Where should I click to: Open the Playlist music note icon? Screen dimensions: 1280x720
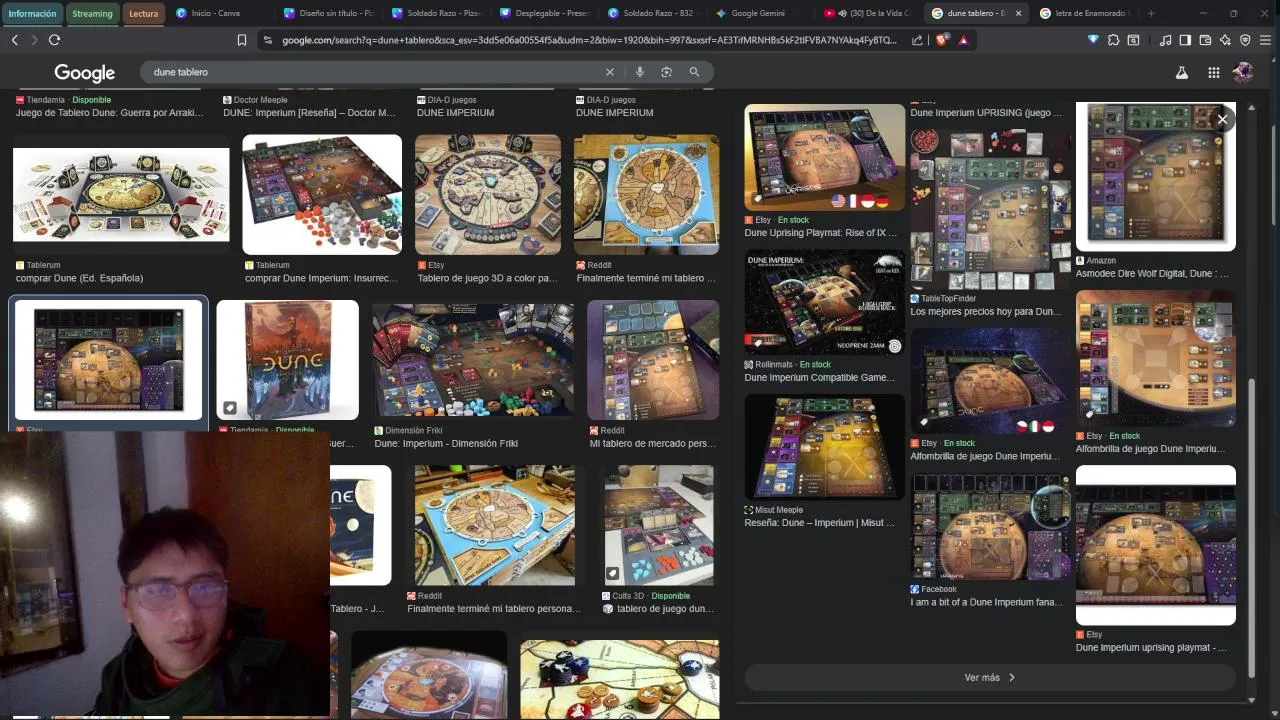coord(1165,40)
